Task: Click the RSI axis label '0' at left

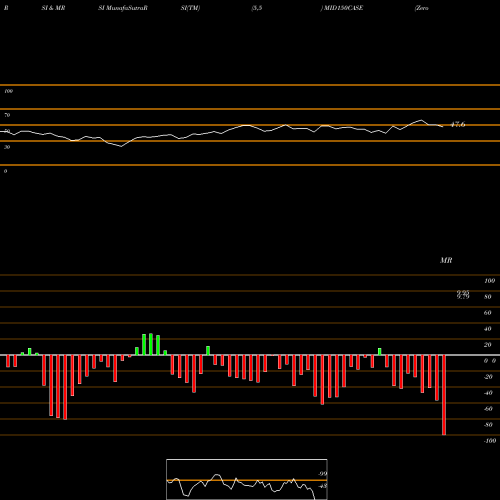Action: pos(5,171)
